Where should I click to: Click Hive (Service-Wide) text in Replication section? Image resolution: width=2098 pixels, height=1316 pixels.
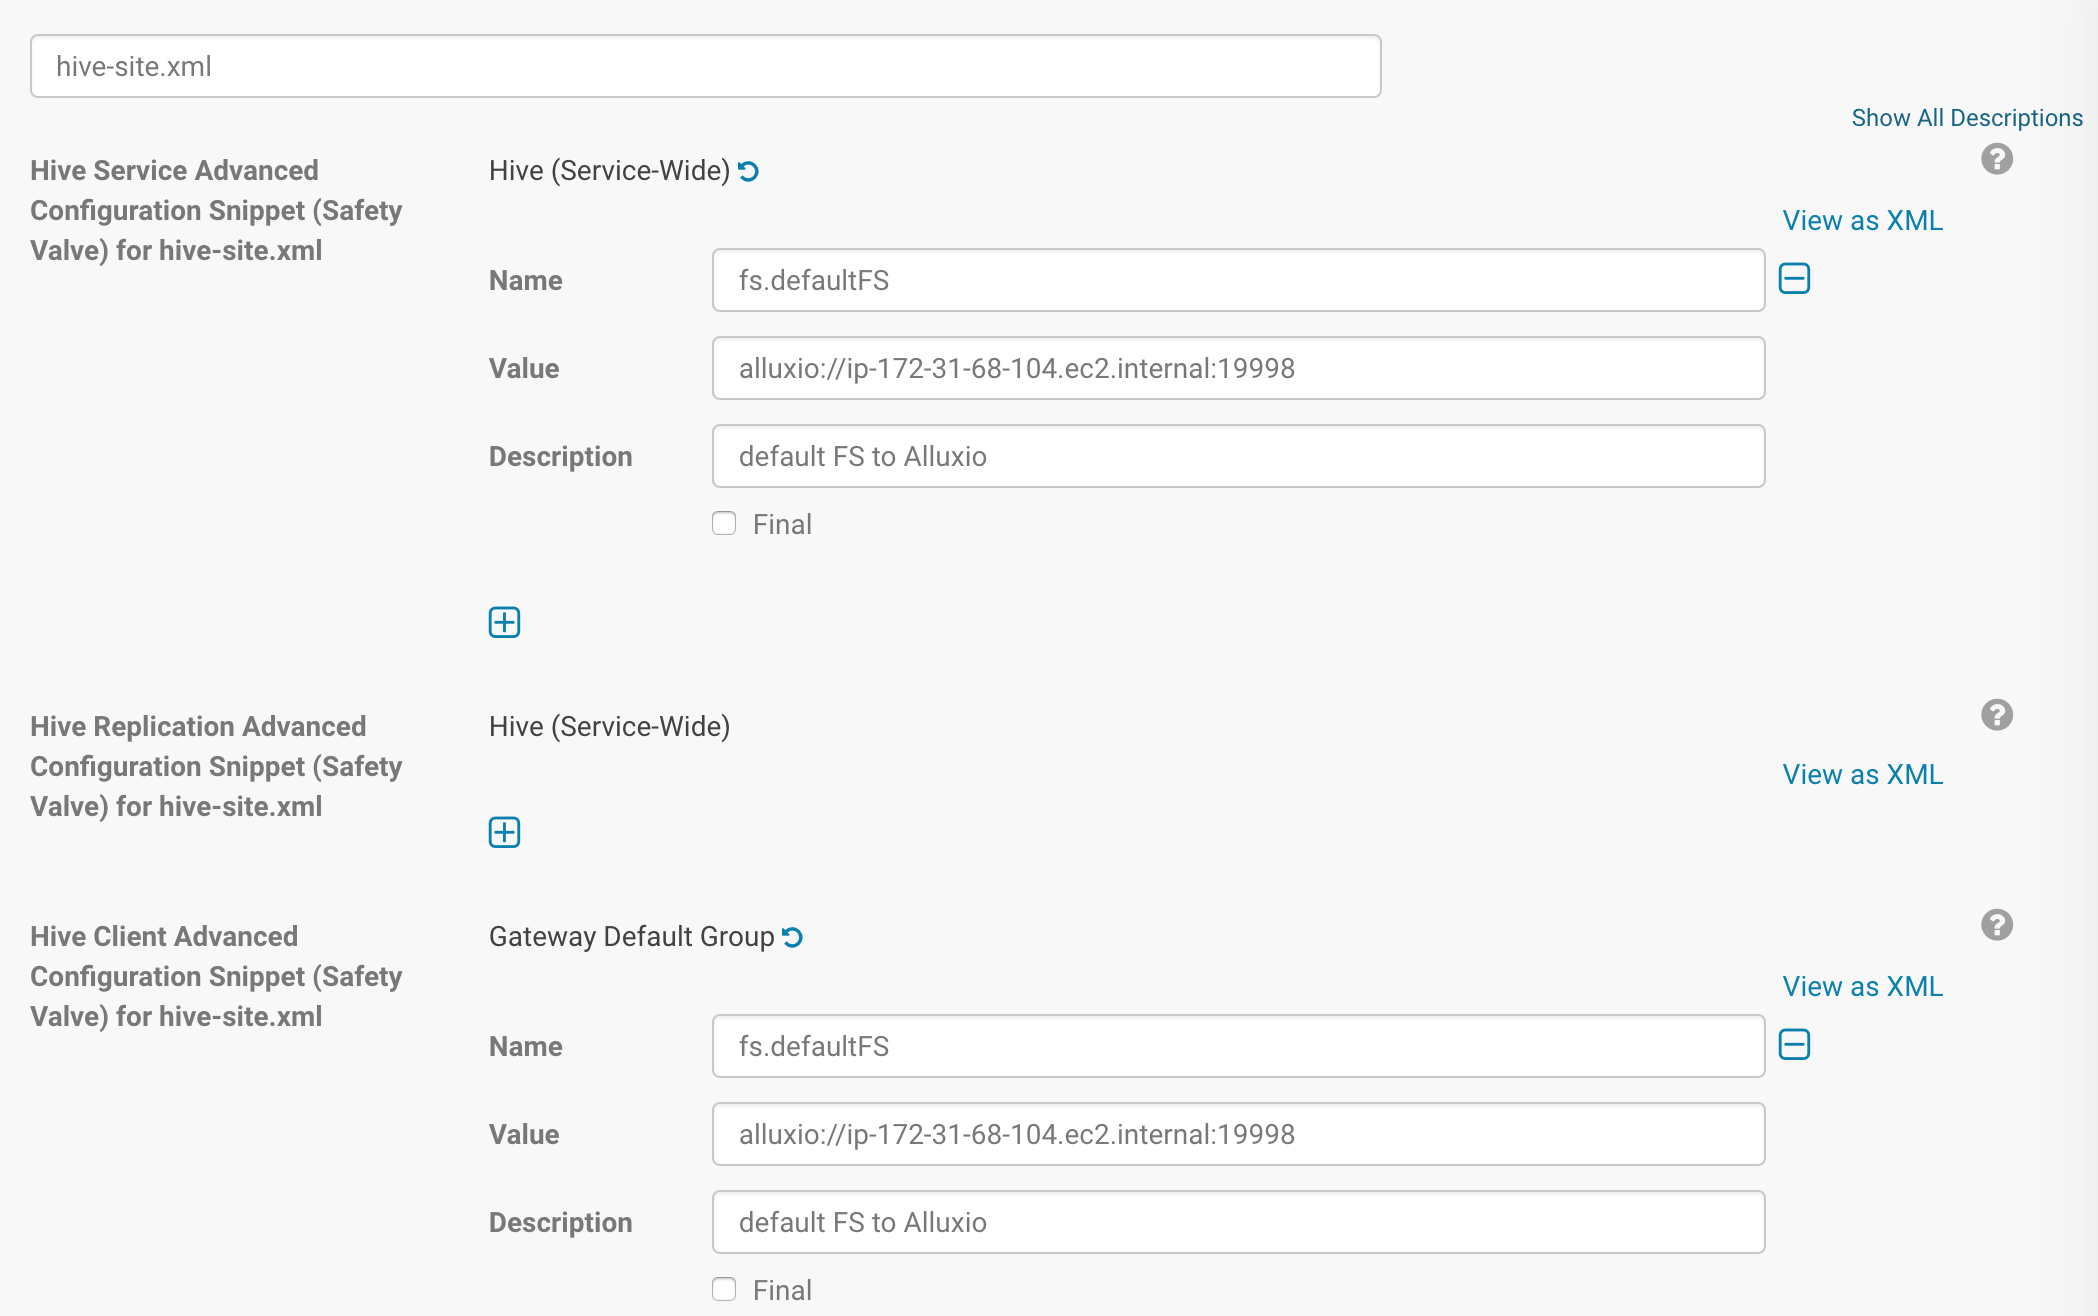tap(609, 726)
